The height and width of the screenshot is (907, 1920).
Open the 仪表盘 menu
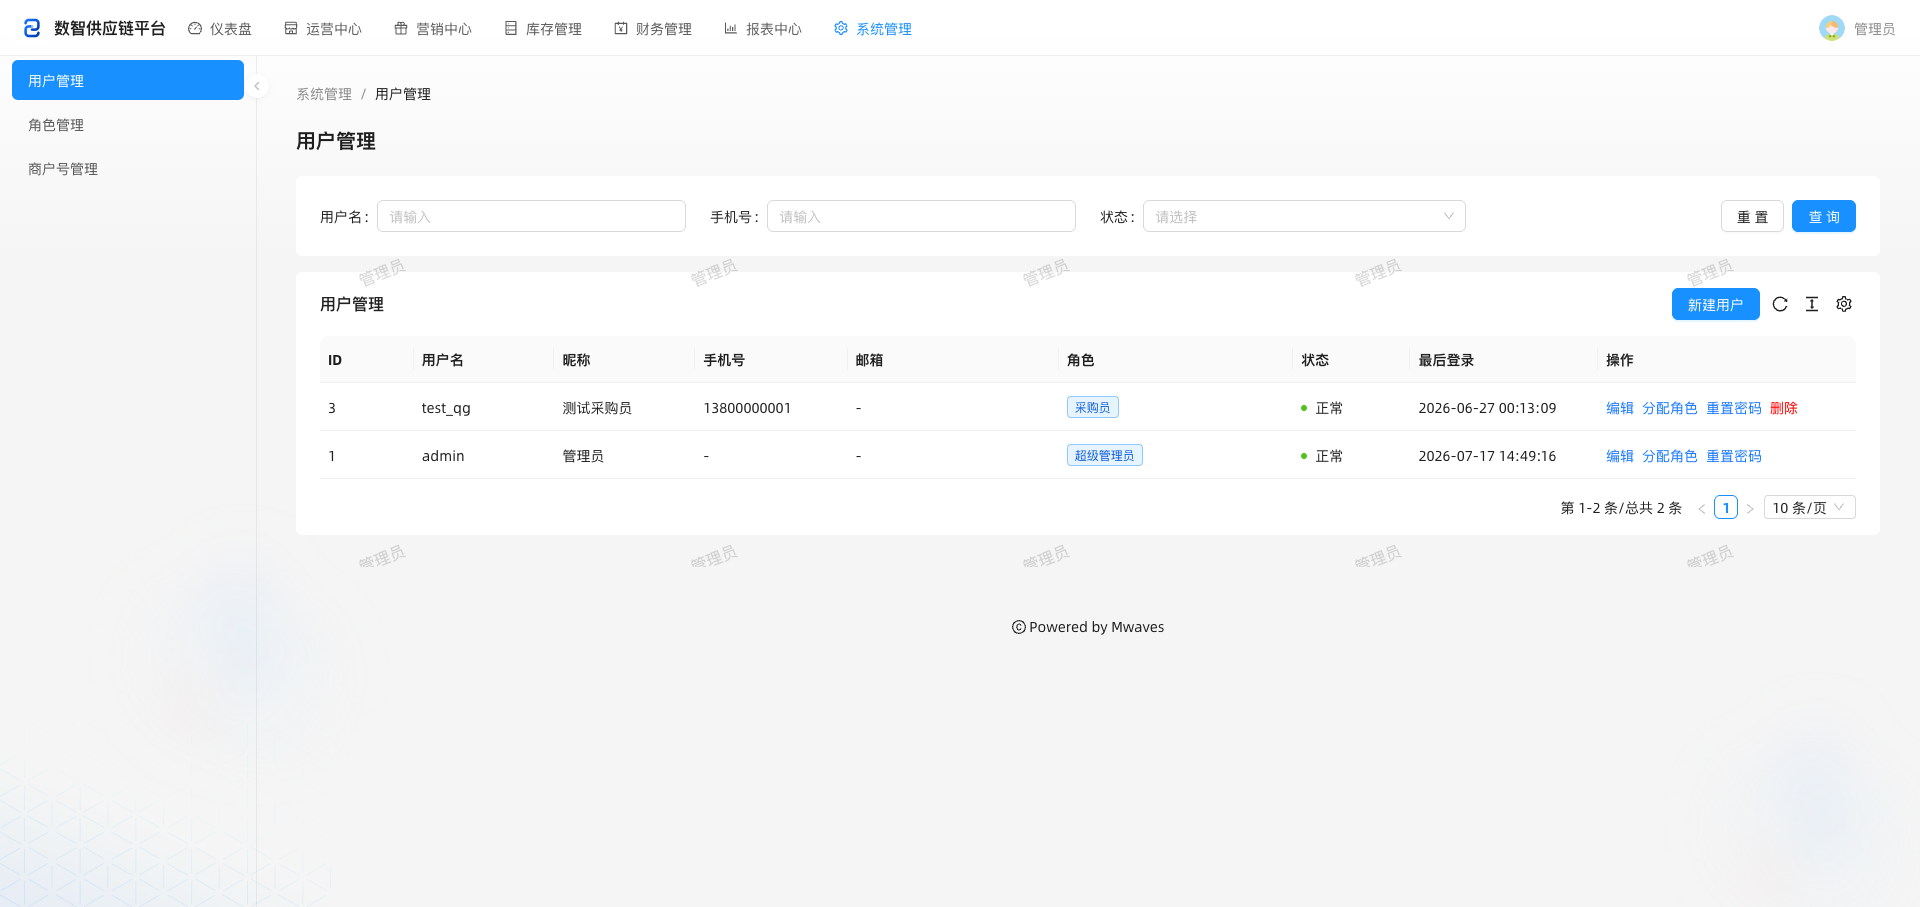[220, 29]
